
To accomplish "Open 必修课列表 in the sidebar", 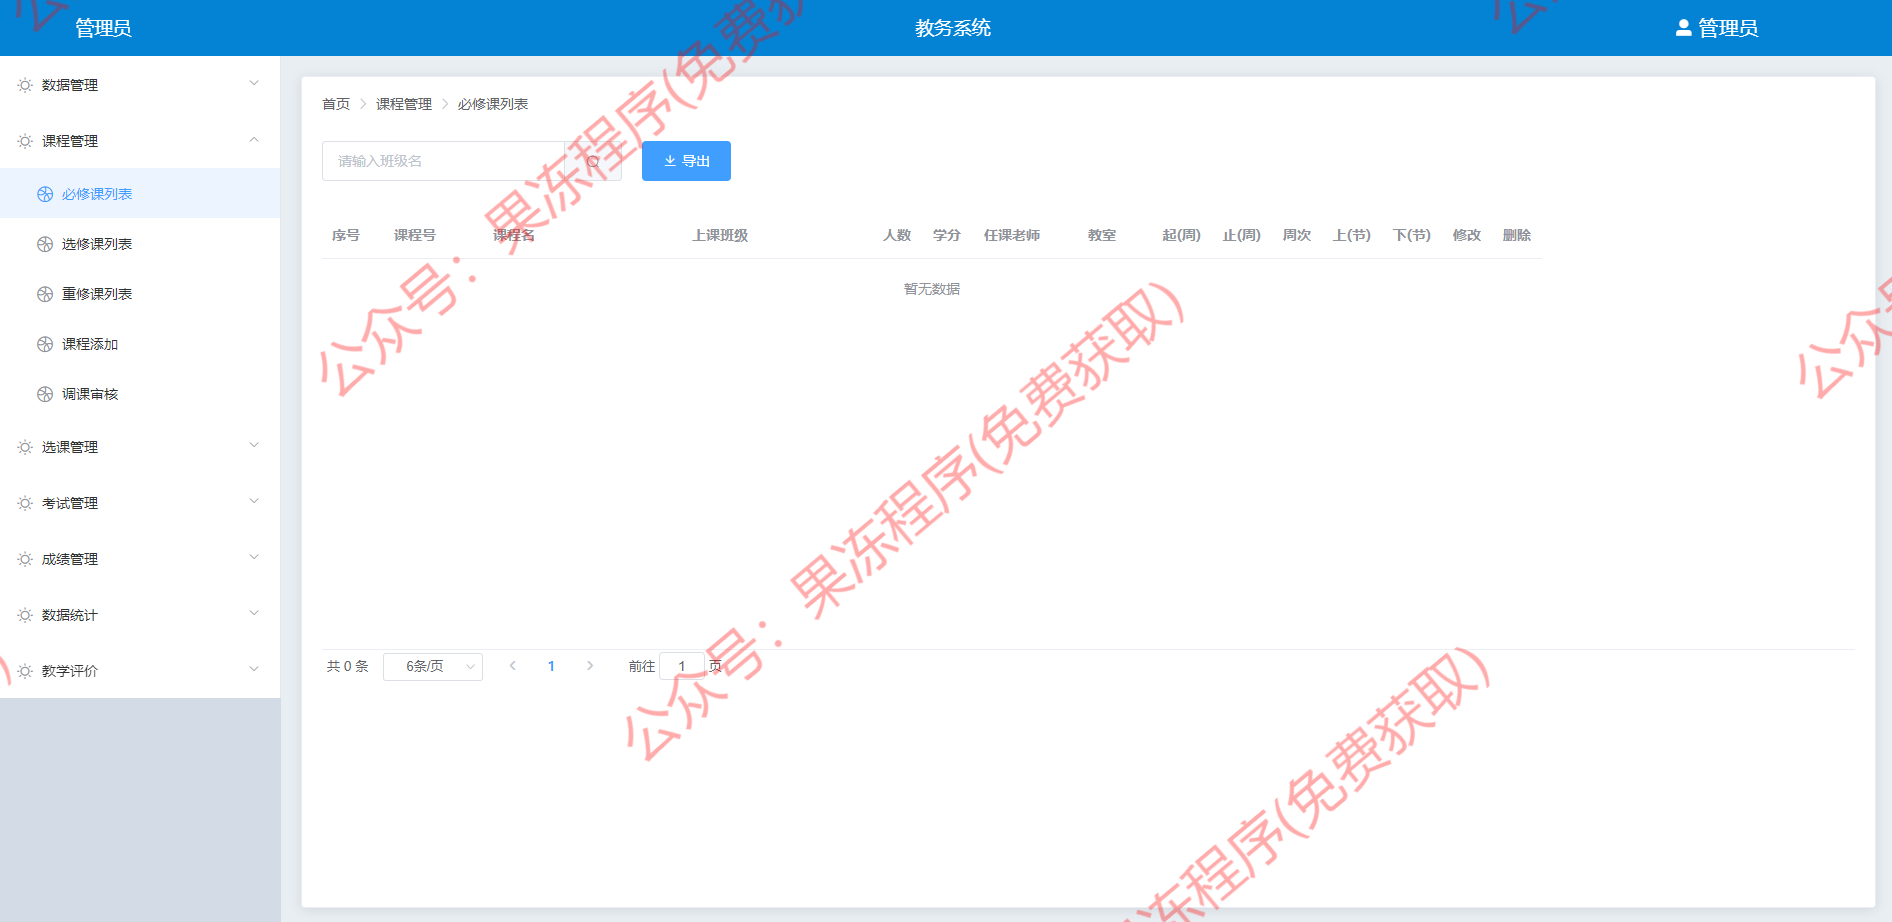I will 140,194.
